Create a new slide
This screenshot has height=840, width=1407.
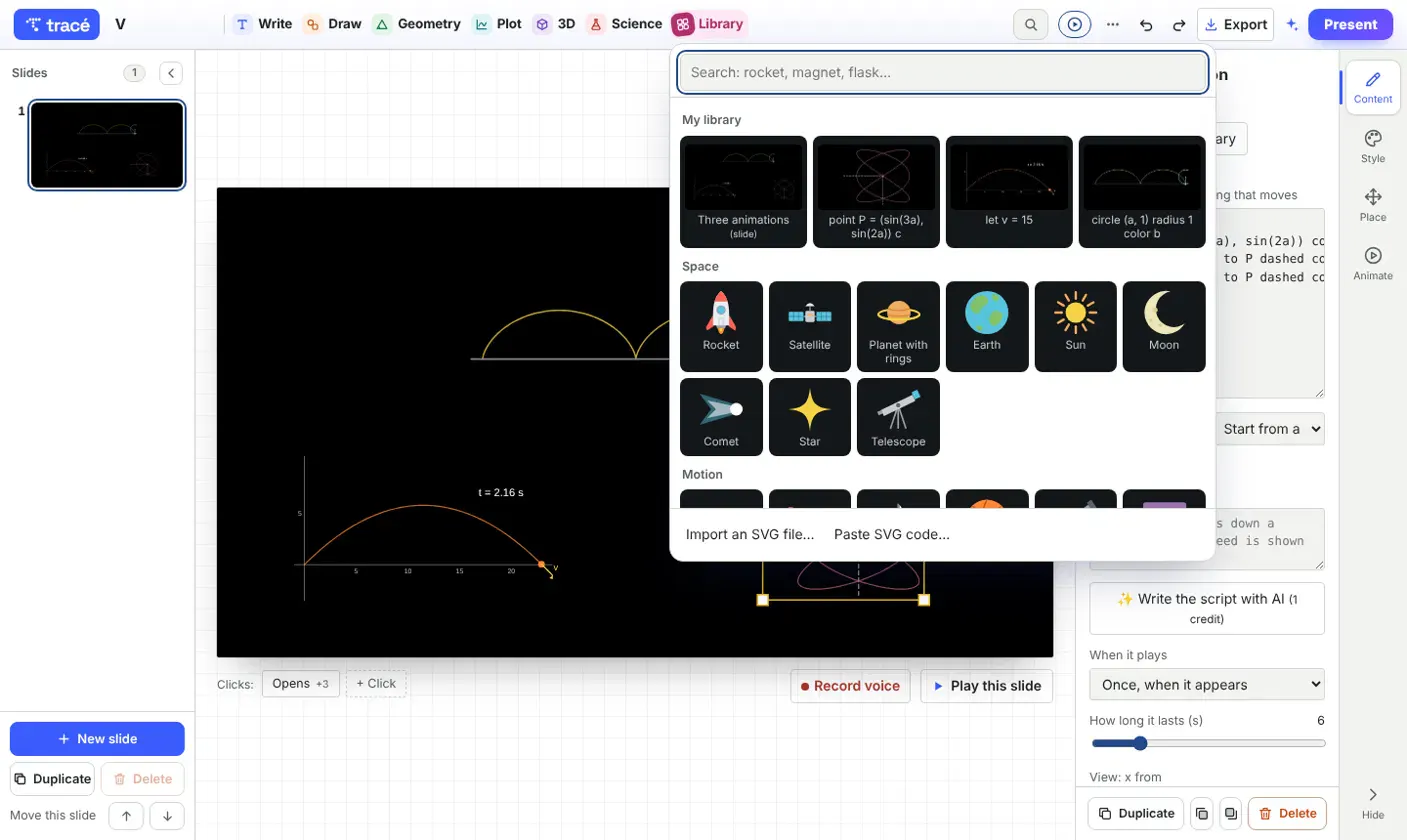(97, 739)
